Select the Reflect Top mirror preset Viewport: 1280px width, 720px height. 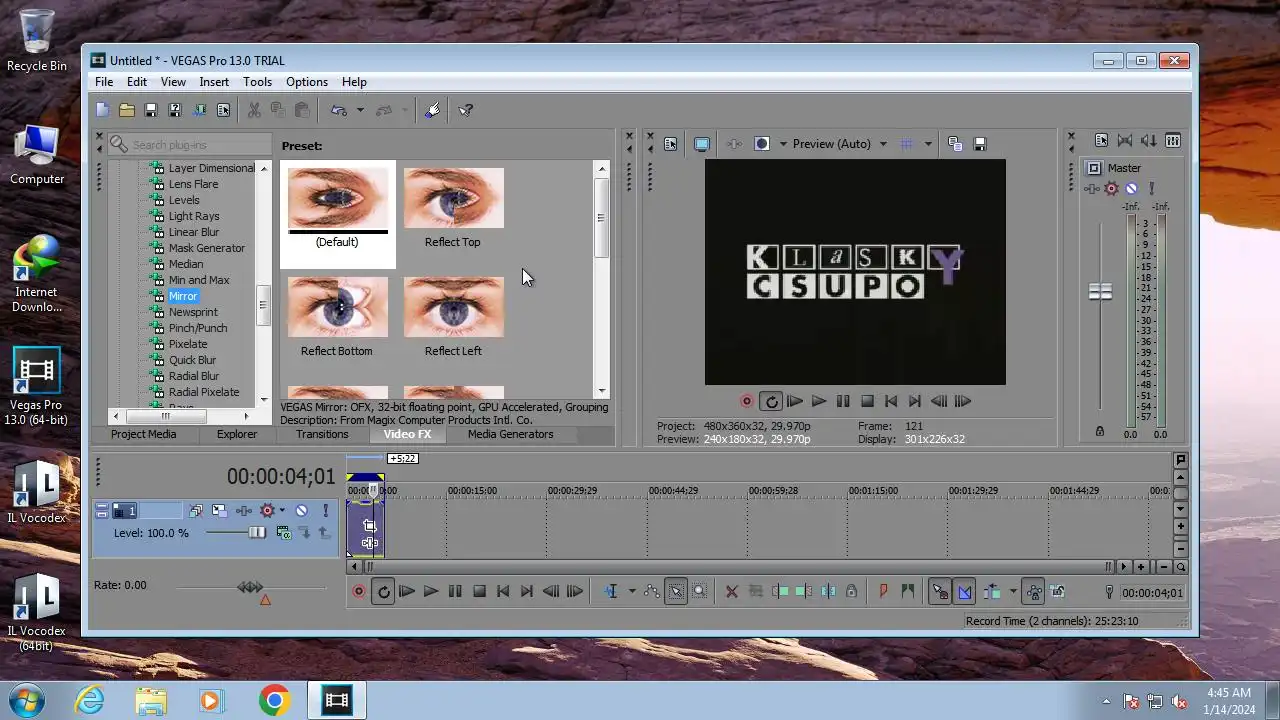point(453,207)
